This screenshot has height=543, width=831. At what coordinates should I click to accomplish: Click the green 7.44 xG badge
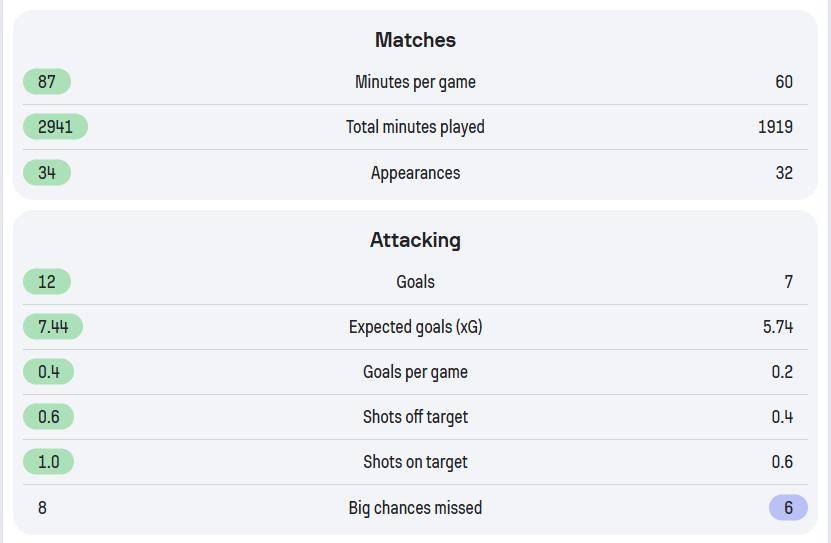coord(53,327)
